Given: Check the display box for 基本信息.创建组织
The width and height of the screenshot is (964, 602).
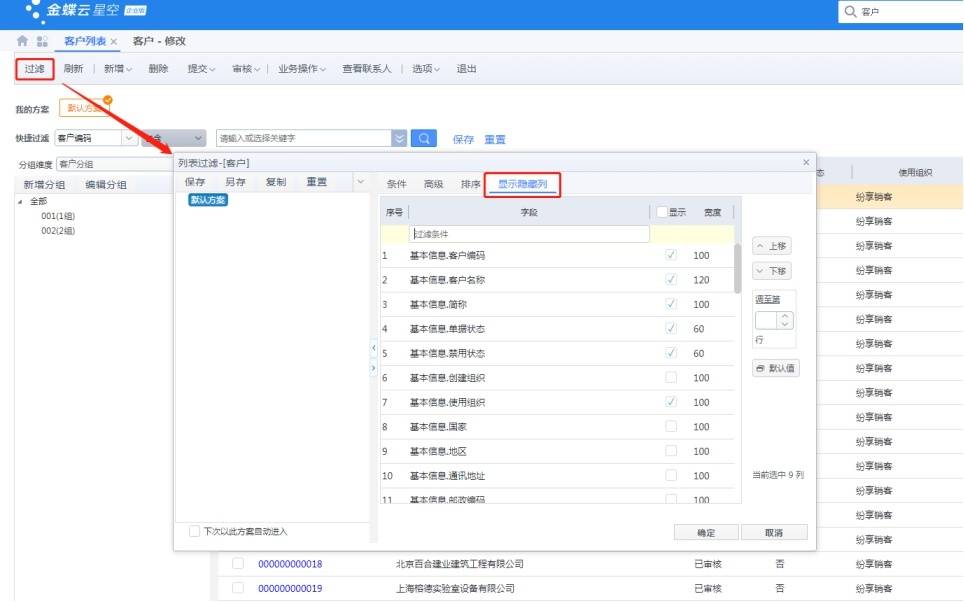Looking at the screenshot, I should tap(671, 378).
